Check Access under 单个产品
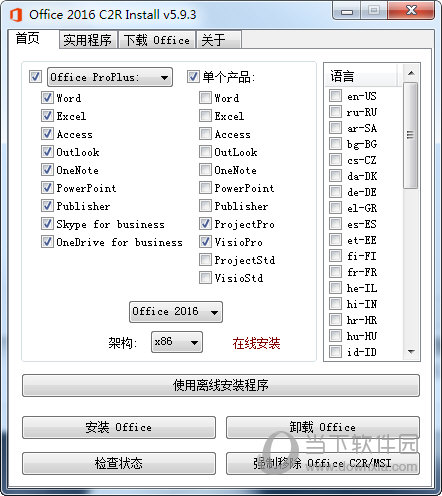This screenshot has width=442, height=496. click(205, 133)
